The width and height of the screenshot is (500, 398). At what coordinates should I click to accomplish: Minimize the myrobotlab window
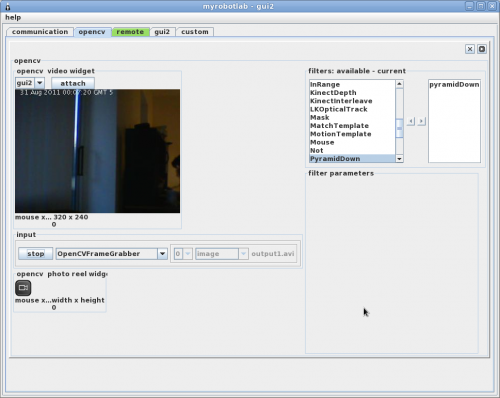coord(469,6)
